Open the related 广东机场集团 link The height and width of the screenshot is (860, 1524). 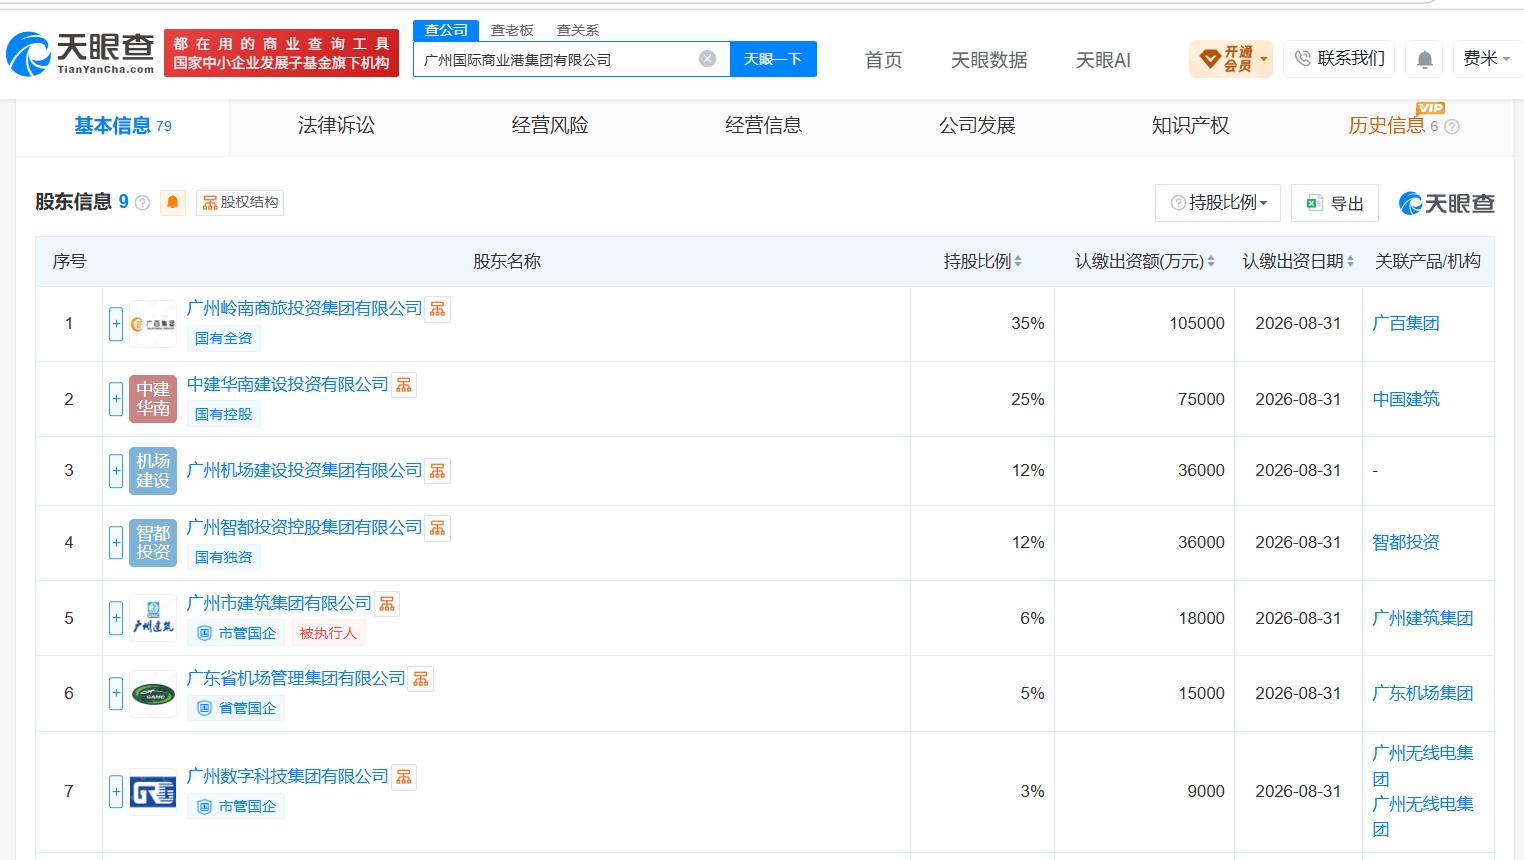(x=1423, y=693)
